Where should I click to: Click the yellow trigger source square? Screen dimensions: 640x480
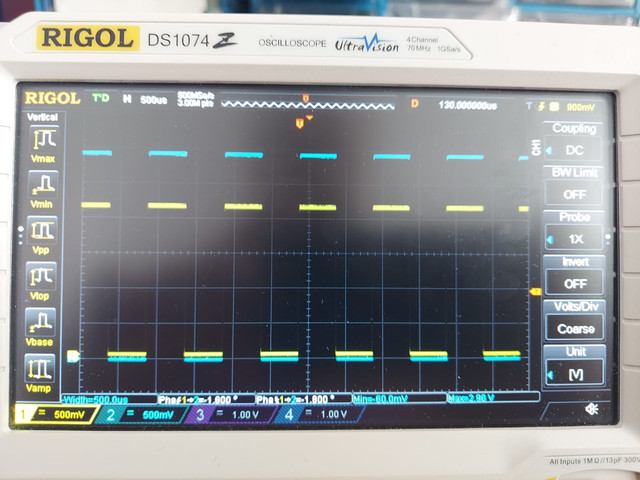tap(554, 107)
